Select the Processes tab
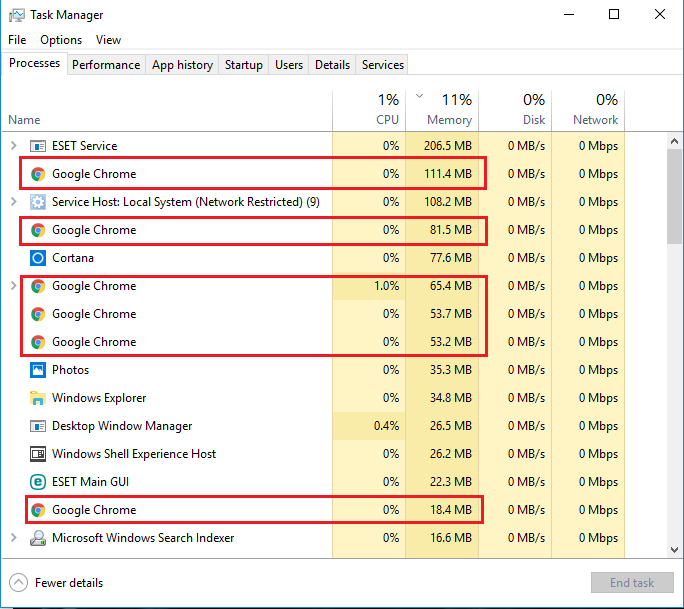The width and height of the screenshot is (684, 609). coord(34,63)
